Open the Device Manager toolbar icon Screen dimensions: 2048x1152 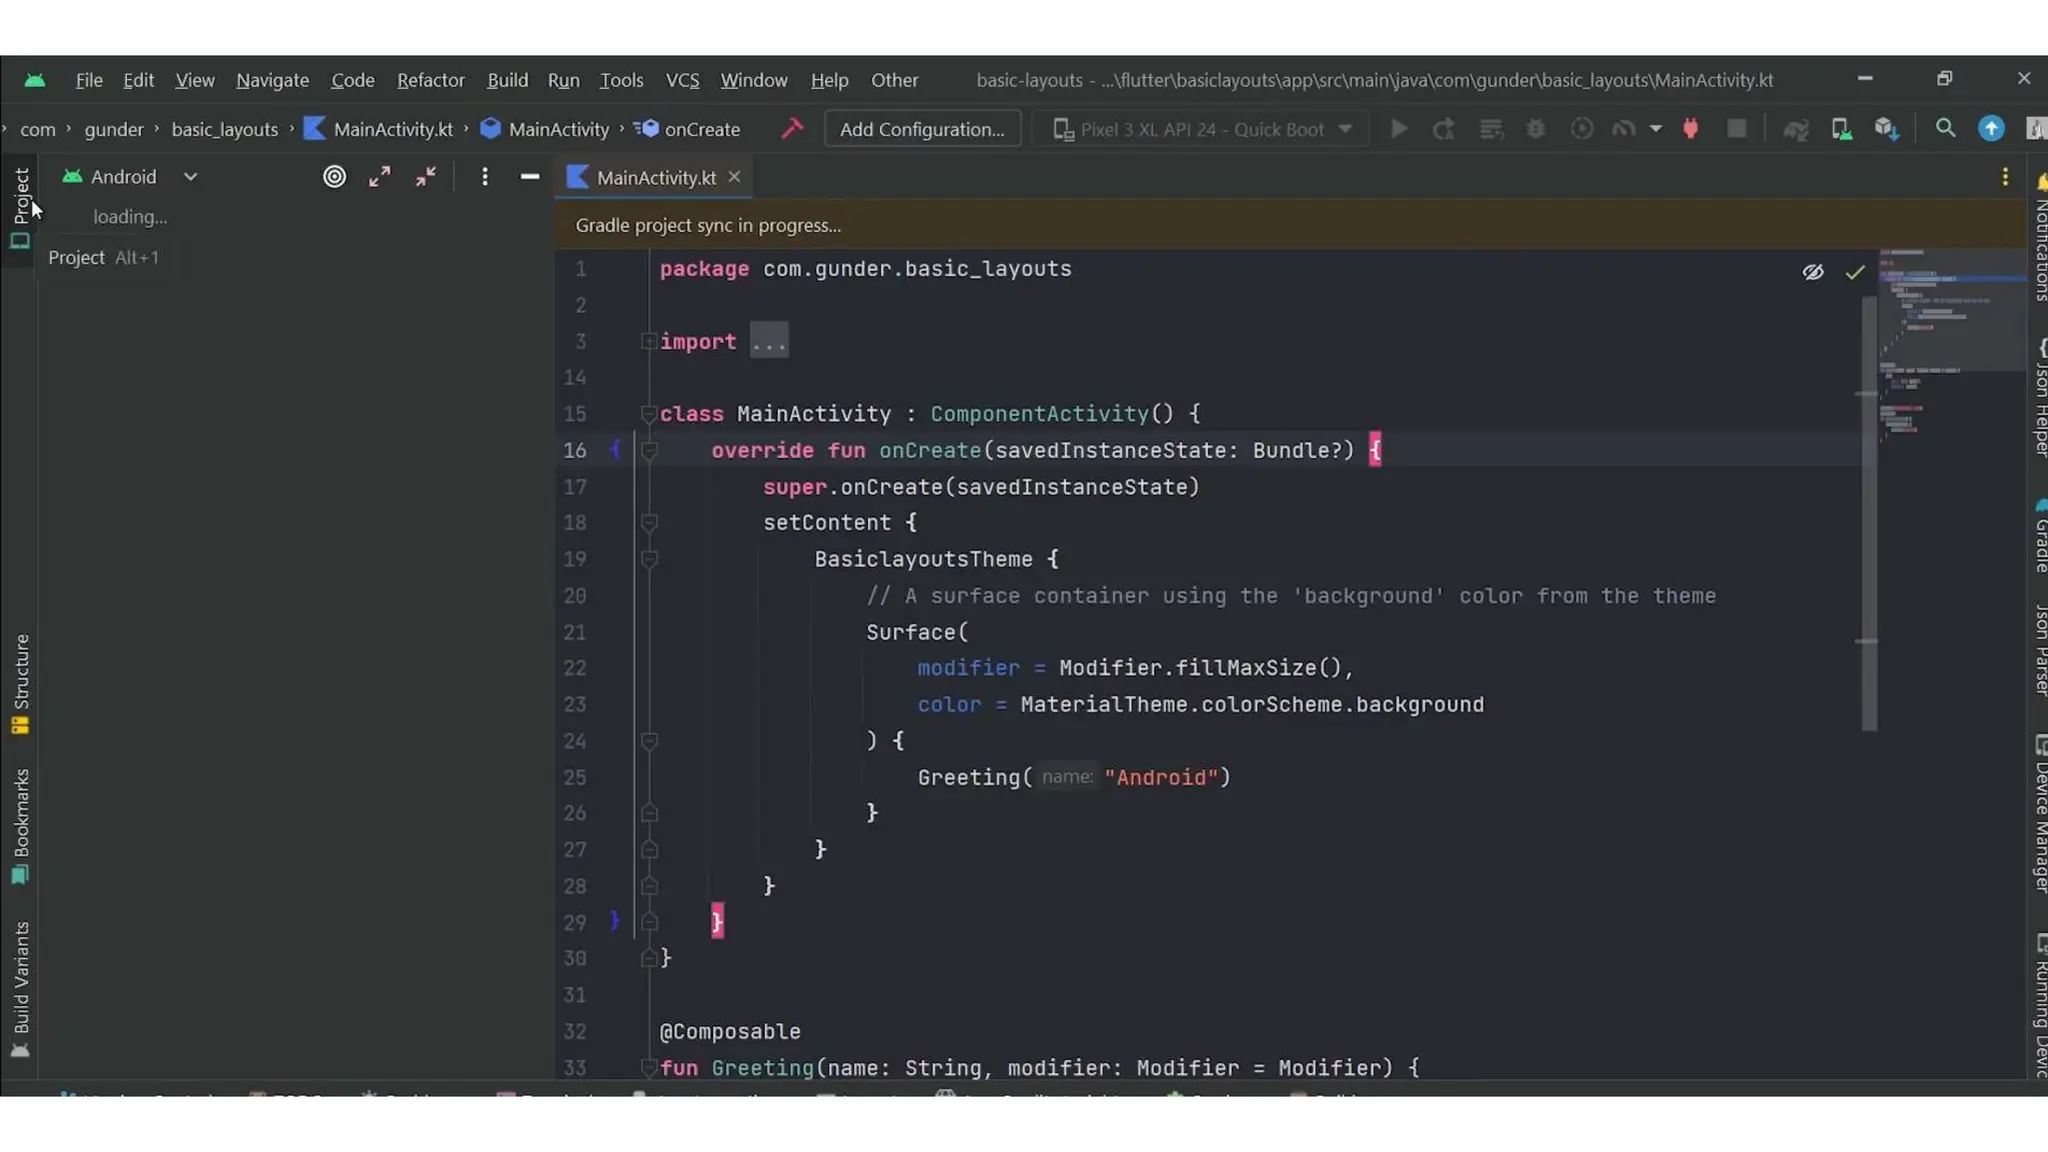click(x=1841, y=129)
